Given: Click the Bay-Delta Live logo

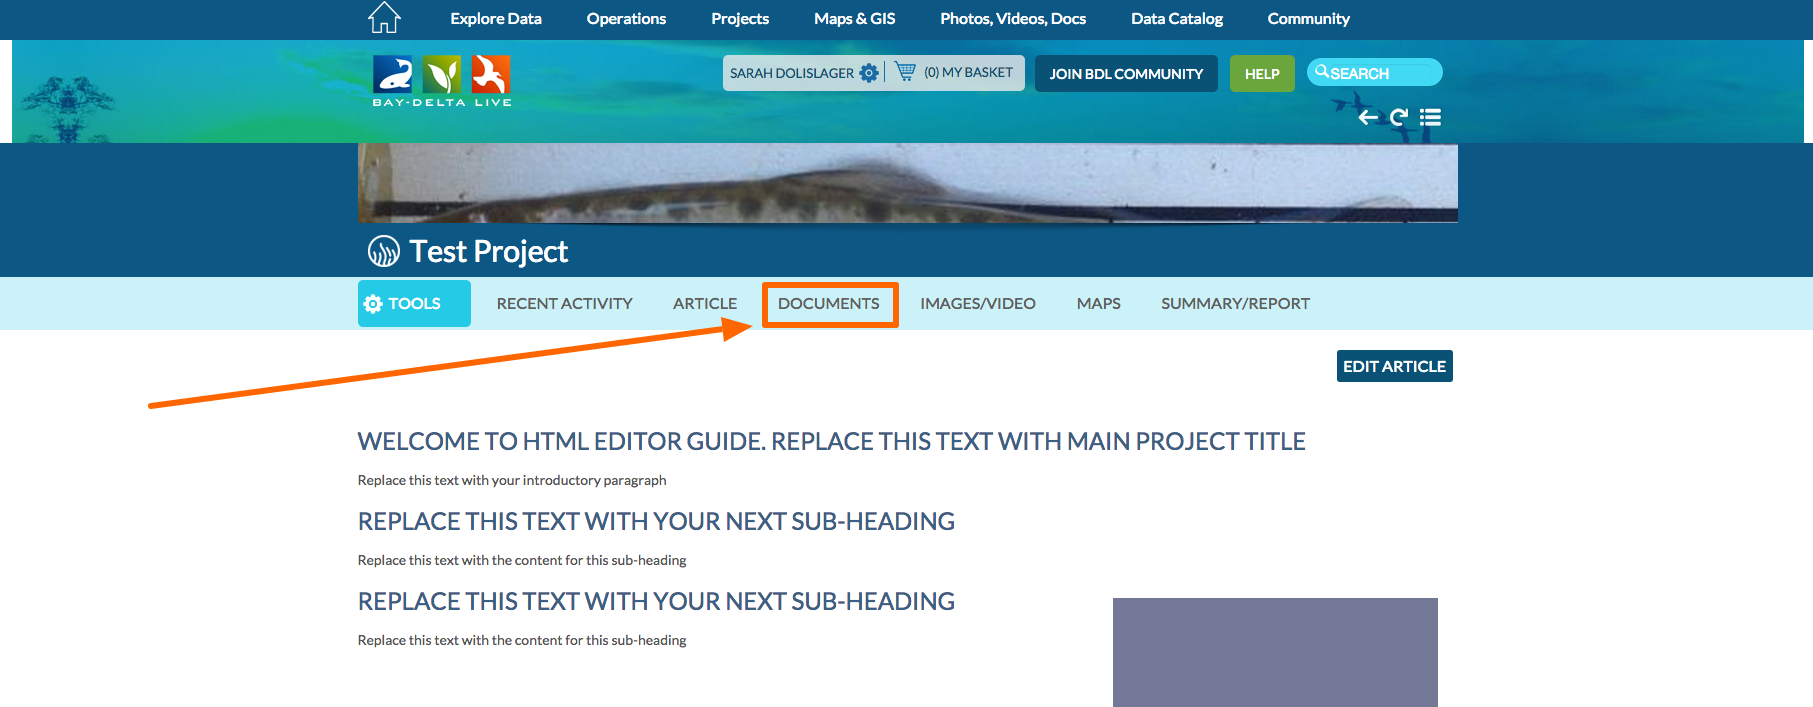Looking at the screenshot, I should 441,81.
